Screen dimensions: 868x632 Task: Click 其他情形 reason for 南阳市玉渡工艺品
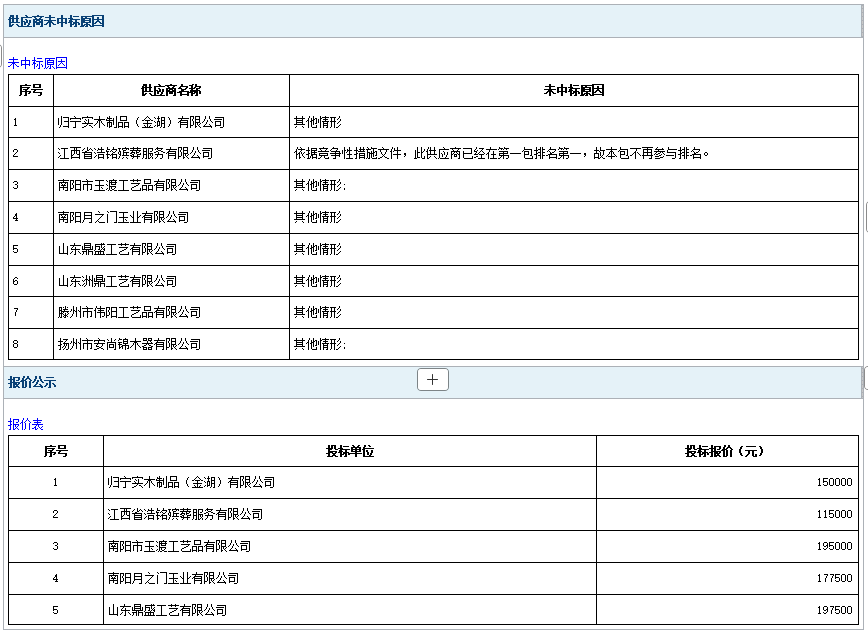319,185
